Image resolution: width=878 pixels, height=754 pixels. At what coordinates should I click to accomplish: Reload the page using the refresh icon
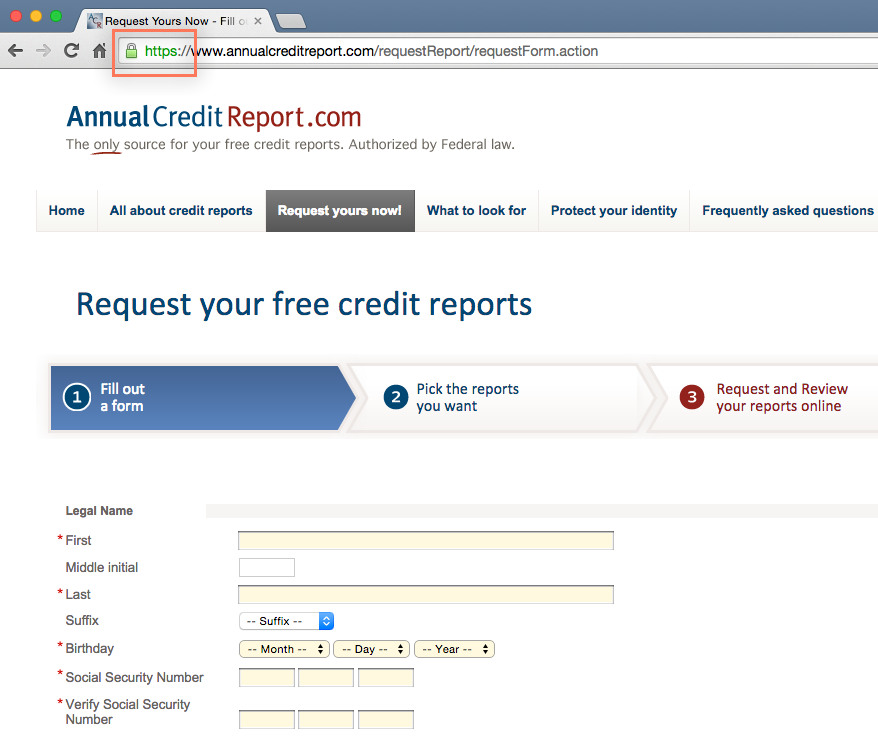point(70,50)
